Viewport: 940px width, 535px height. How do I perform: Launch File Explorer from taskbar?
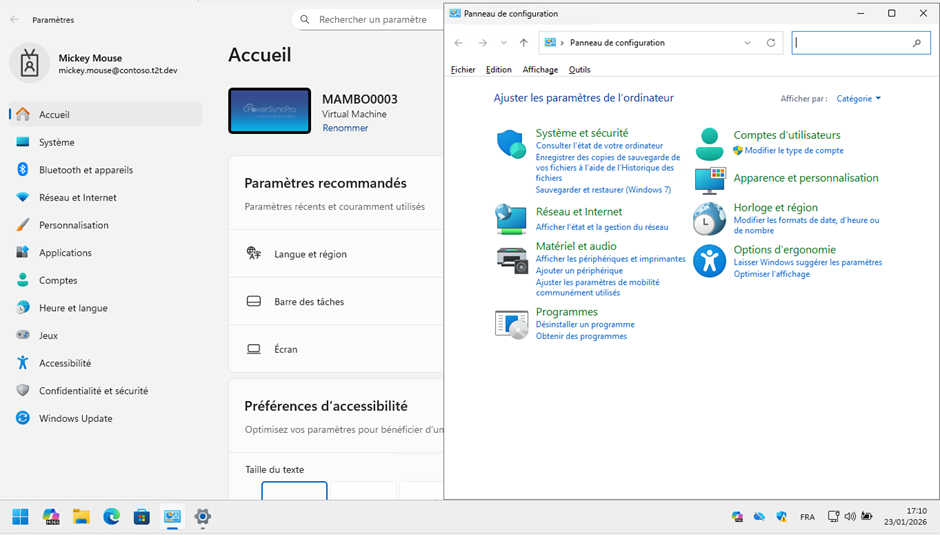tap(81, 516)
